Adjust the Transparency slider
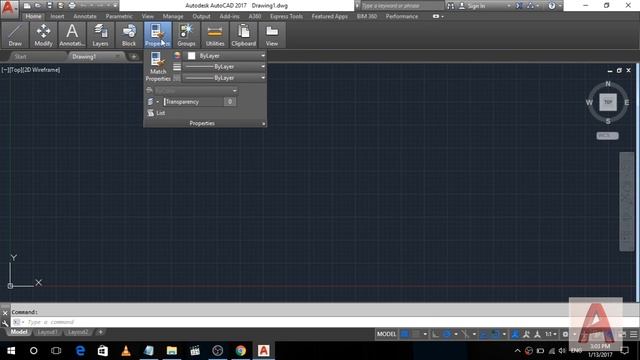The width and height of the screenshot is (640, 360). point(194,102)
